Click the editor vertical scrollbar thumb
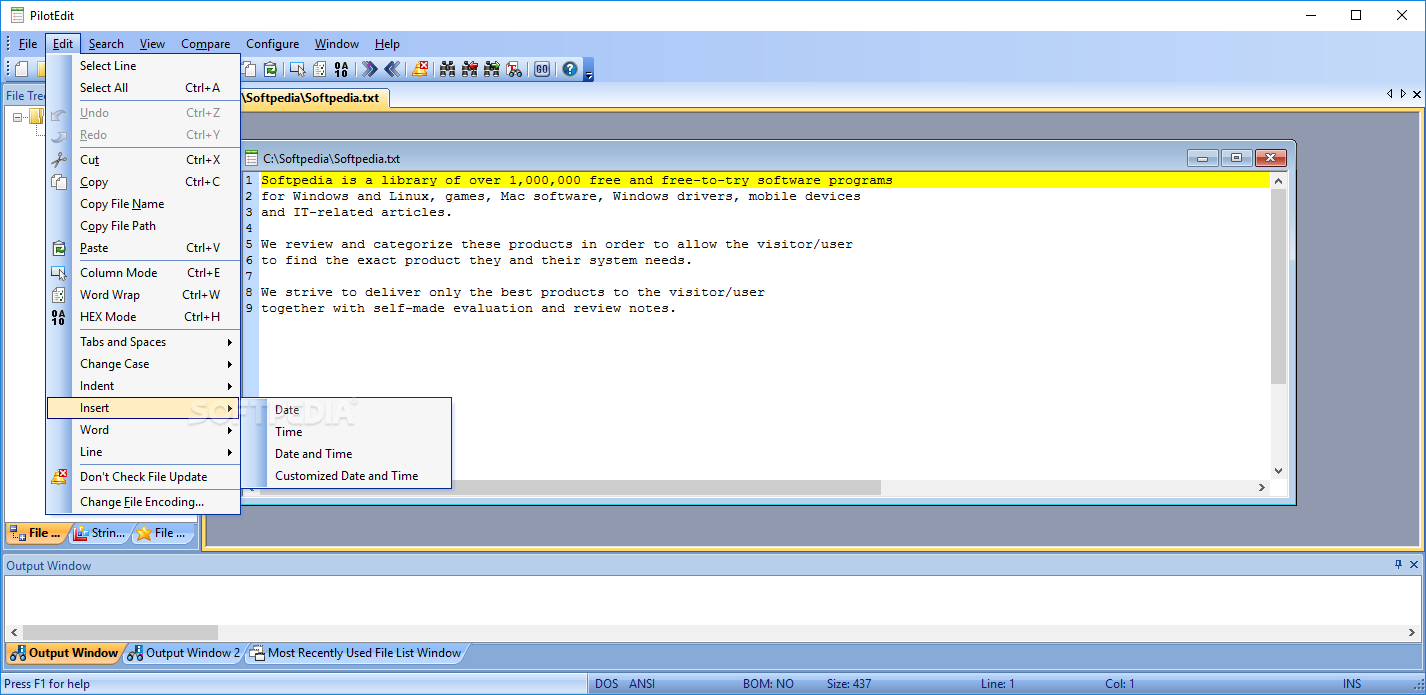This screenshot has height=695, width=1426. (1278, 286)
